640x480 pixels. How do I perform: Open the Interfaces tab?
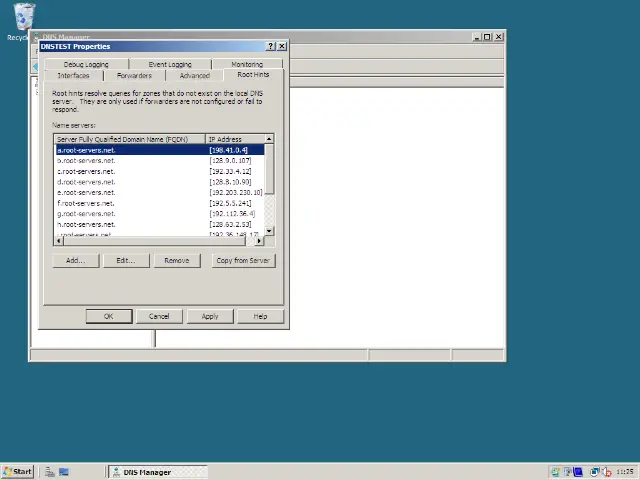tap(73, 76)
